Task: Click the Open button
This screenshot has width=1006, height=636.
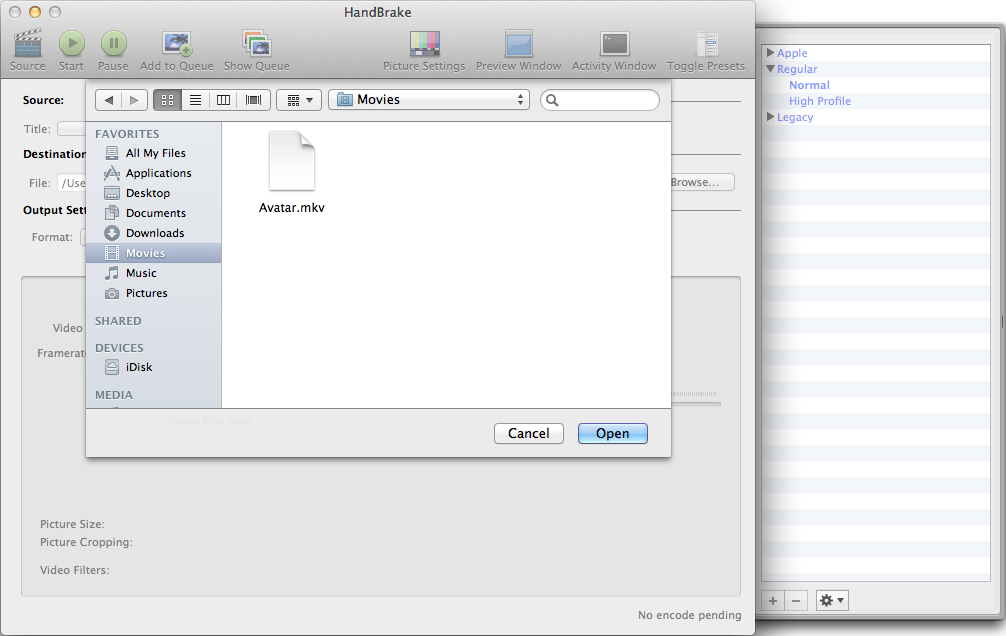Action: click(x=612, y=433)
